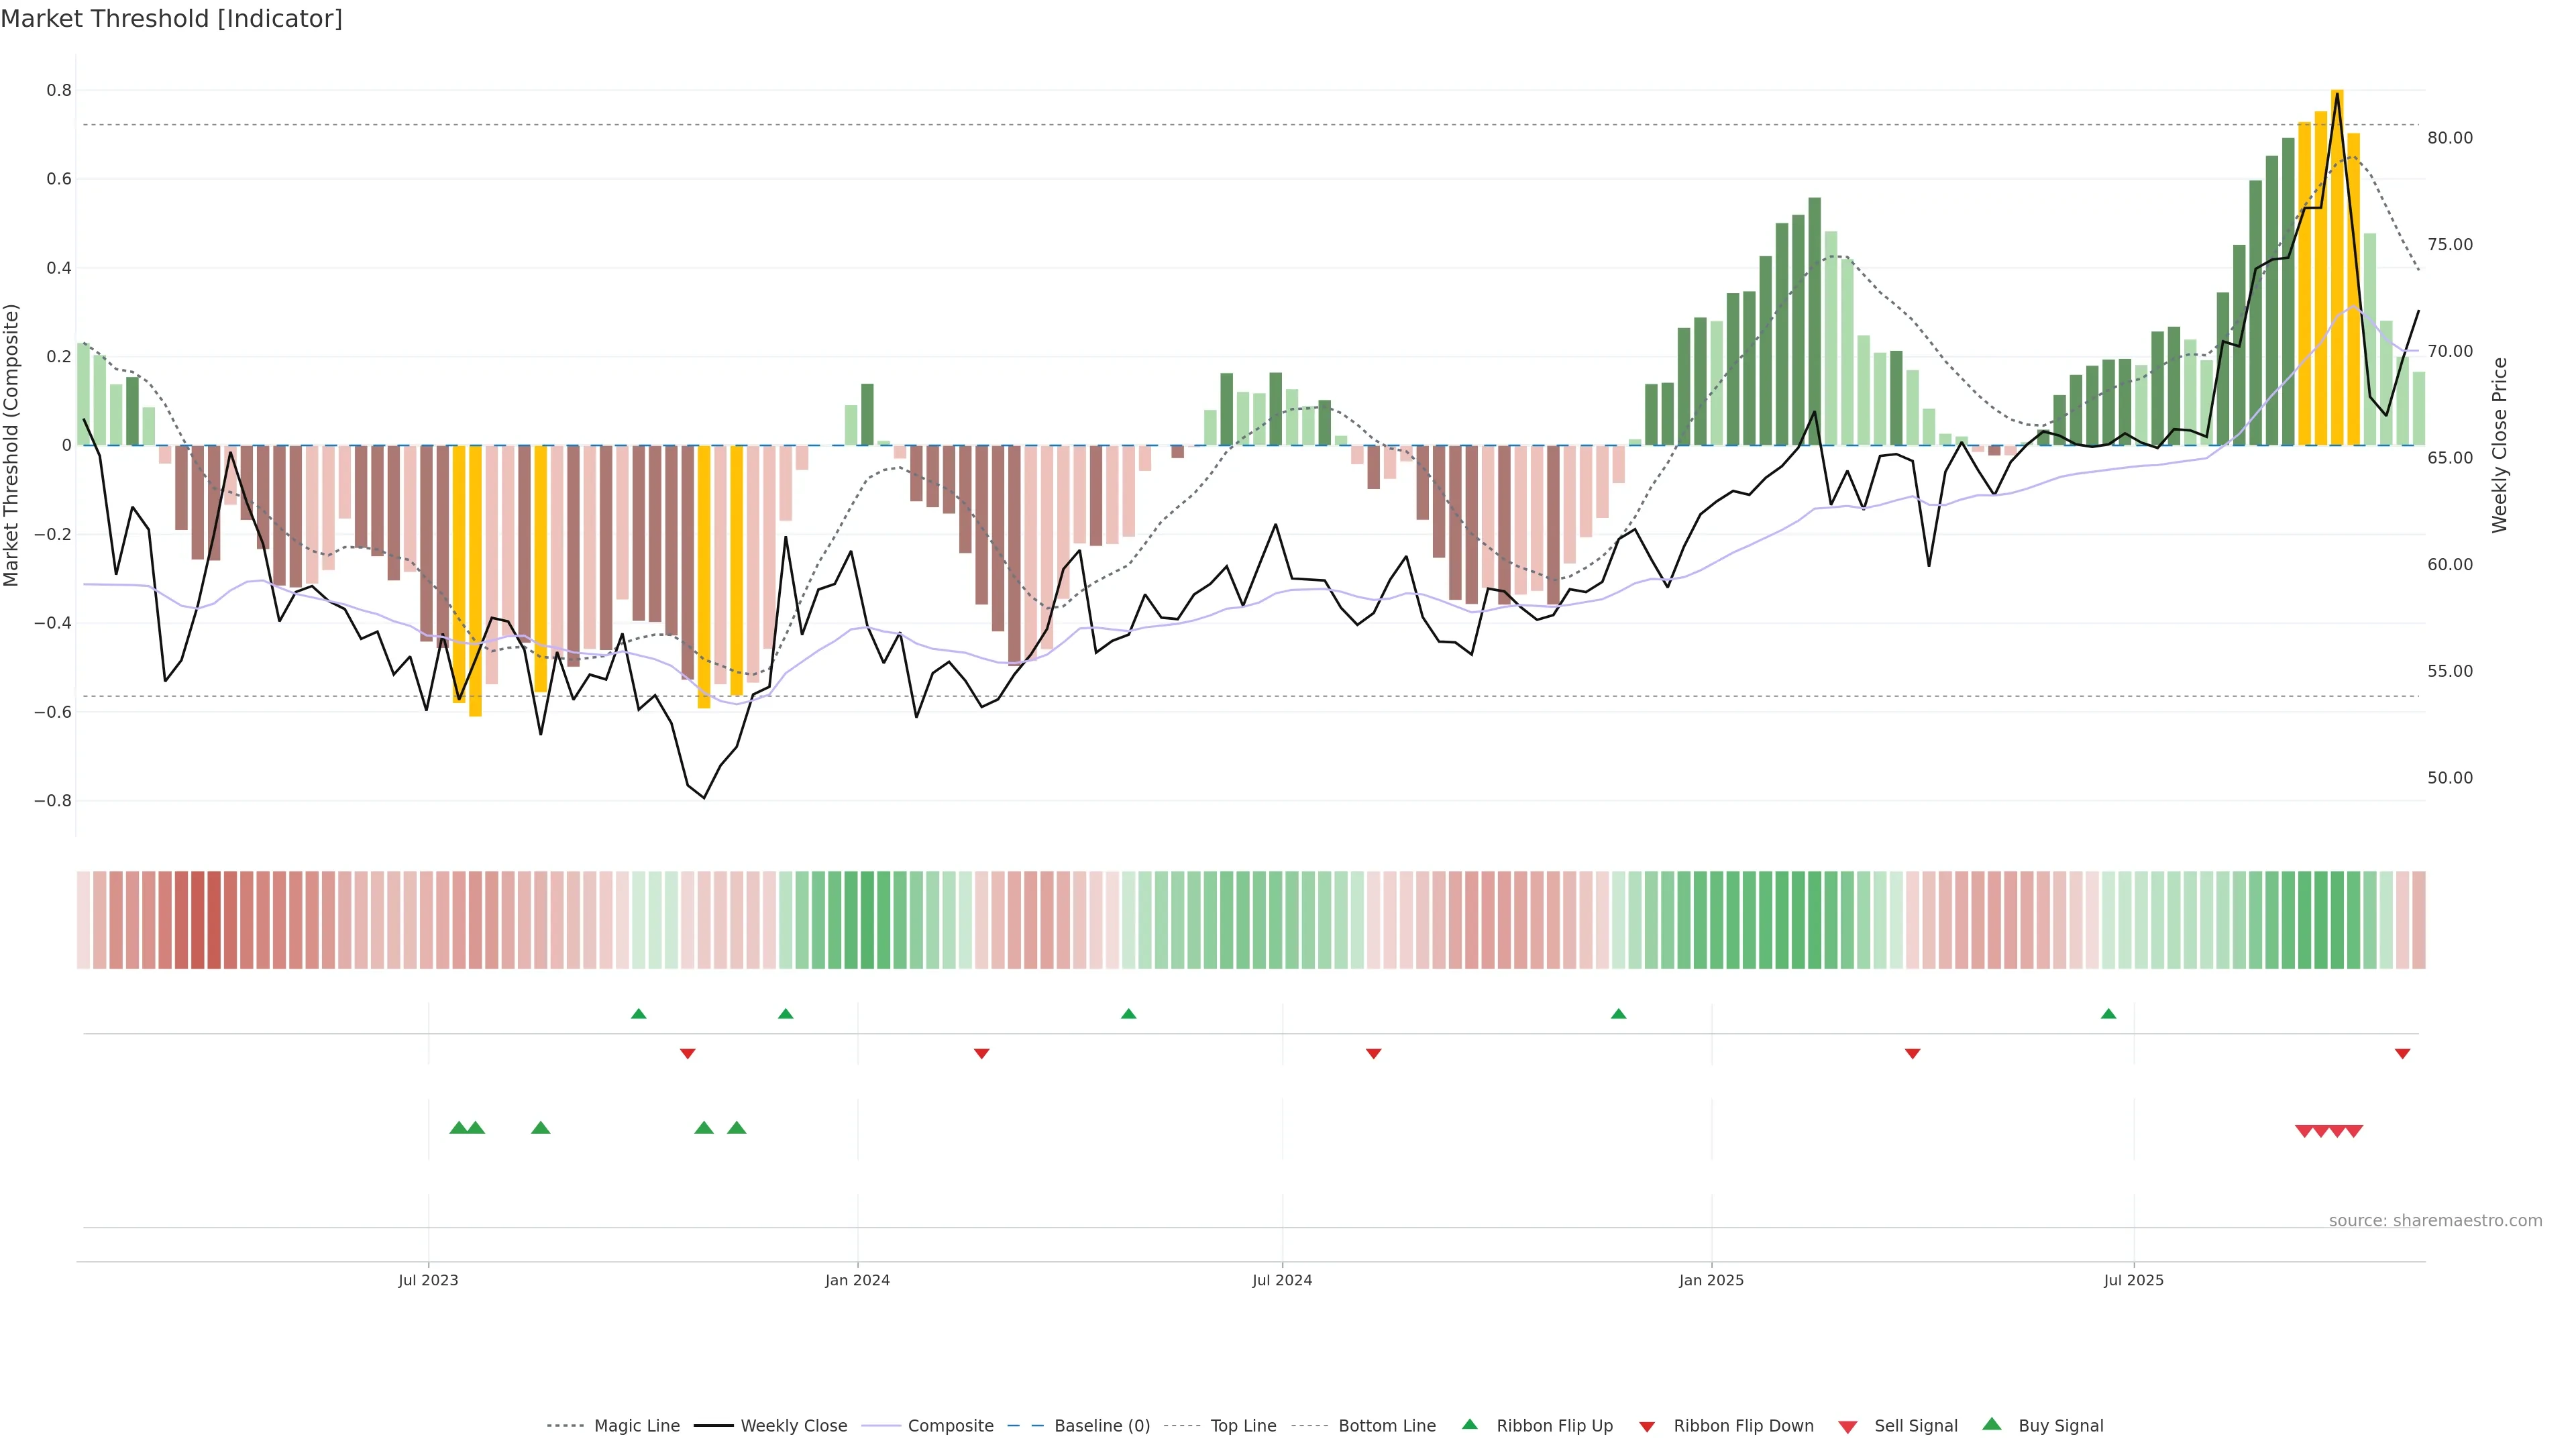Click the Weekly Close Price axis title
Screen dimensions: 2576x1449
(x=2499, y=445)
